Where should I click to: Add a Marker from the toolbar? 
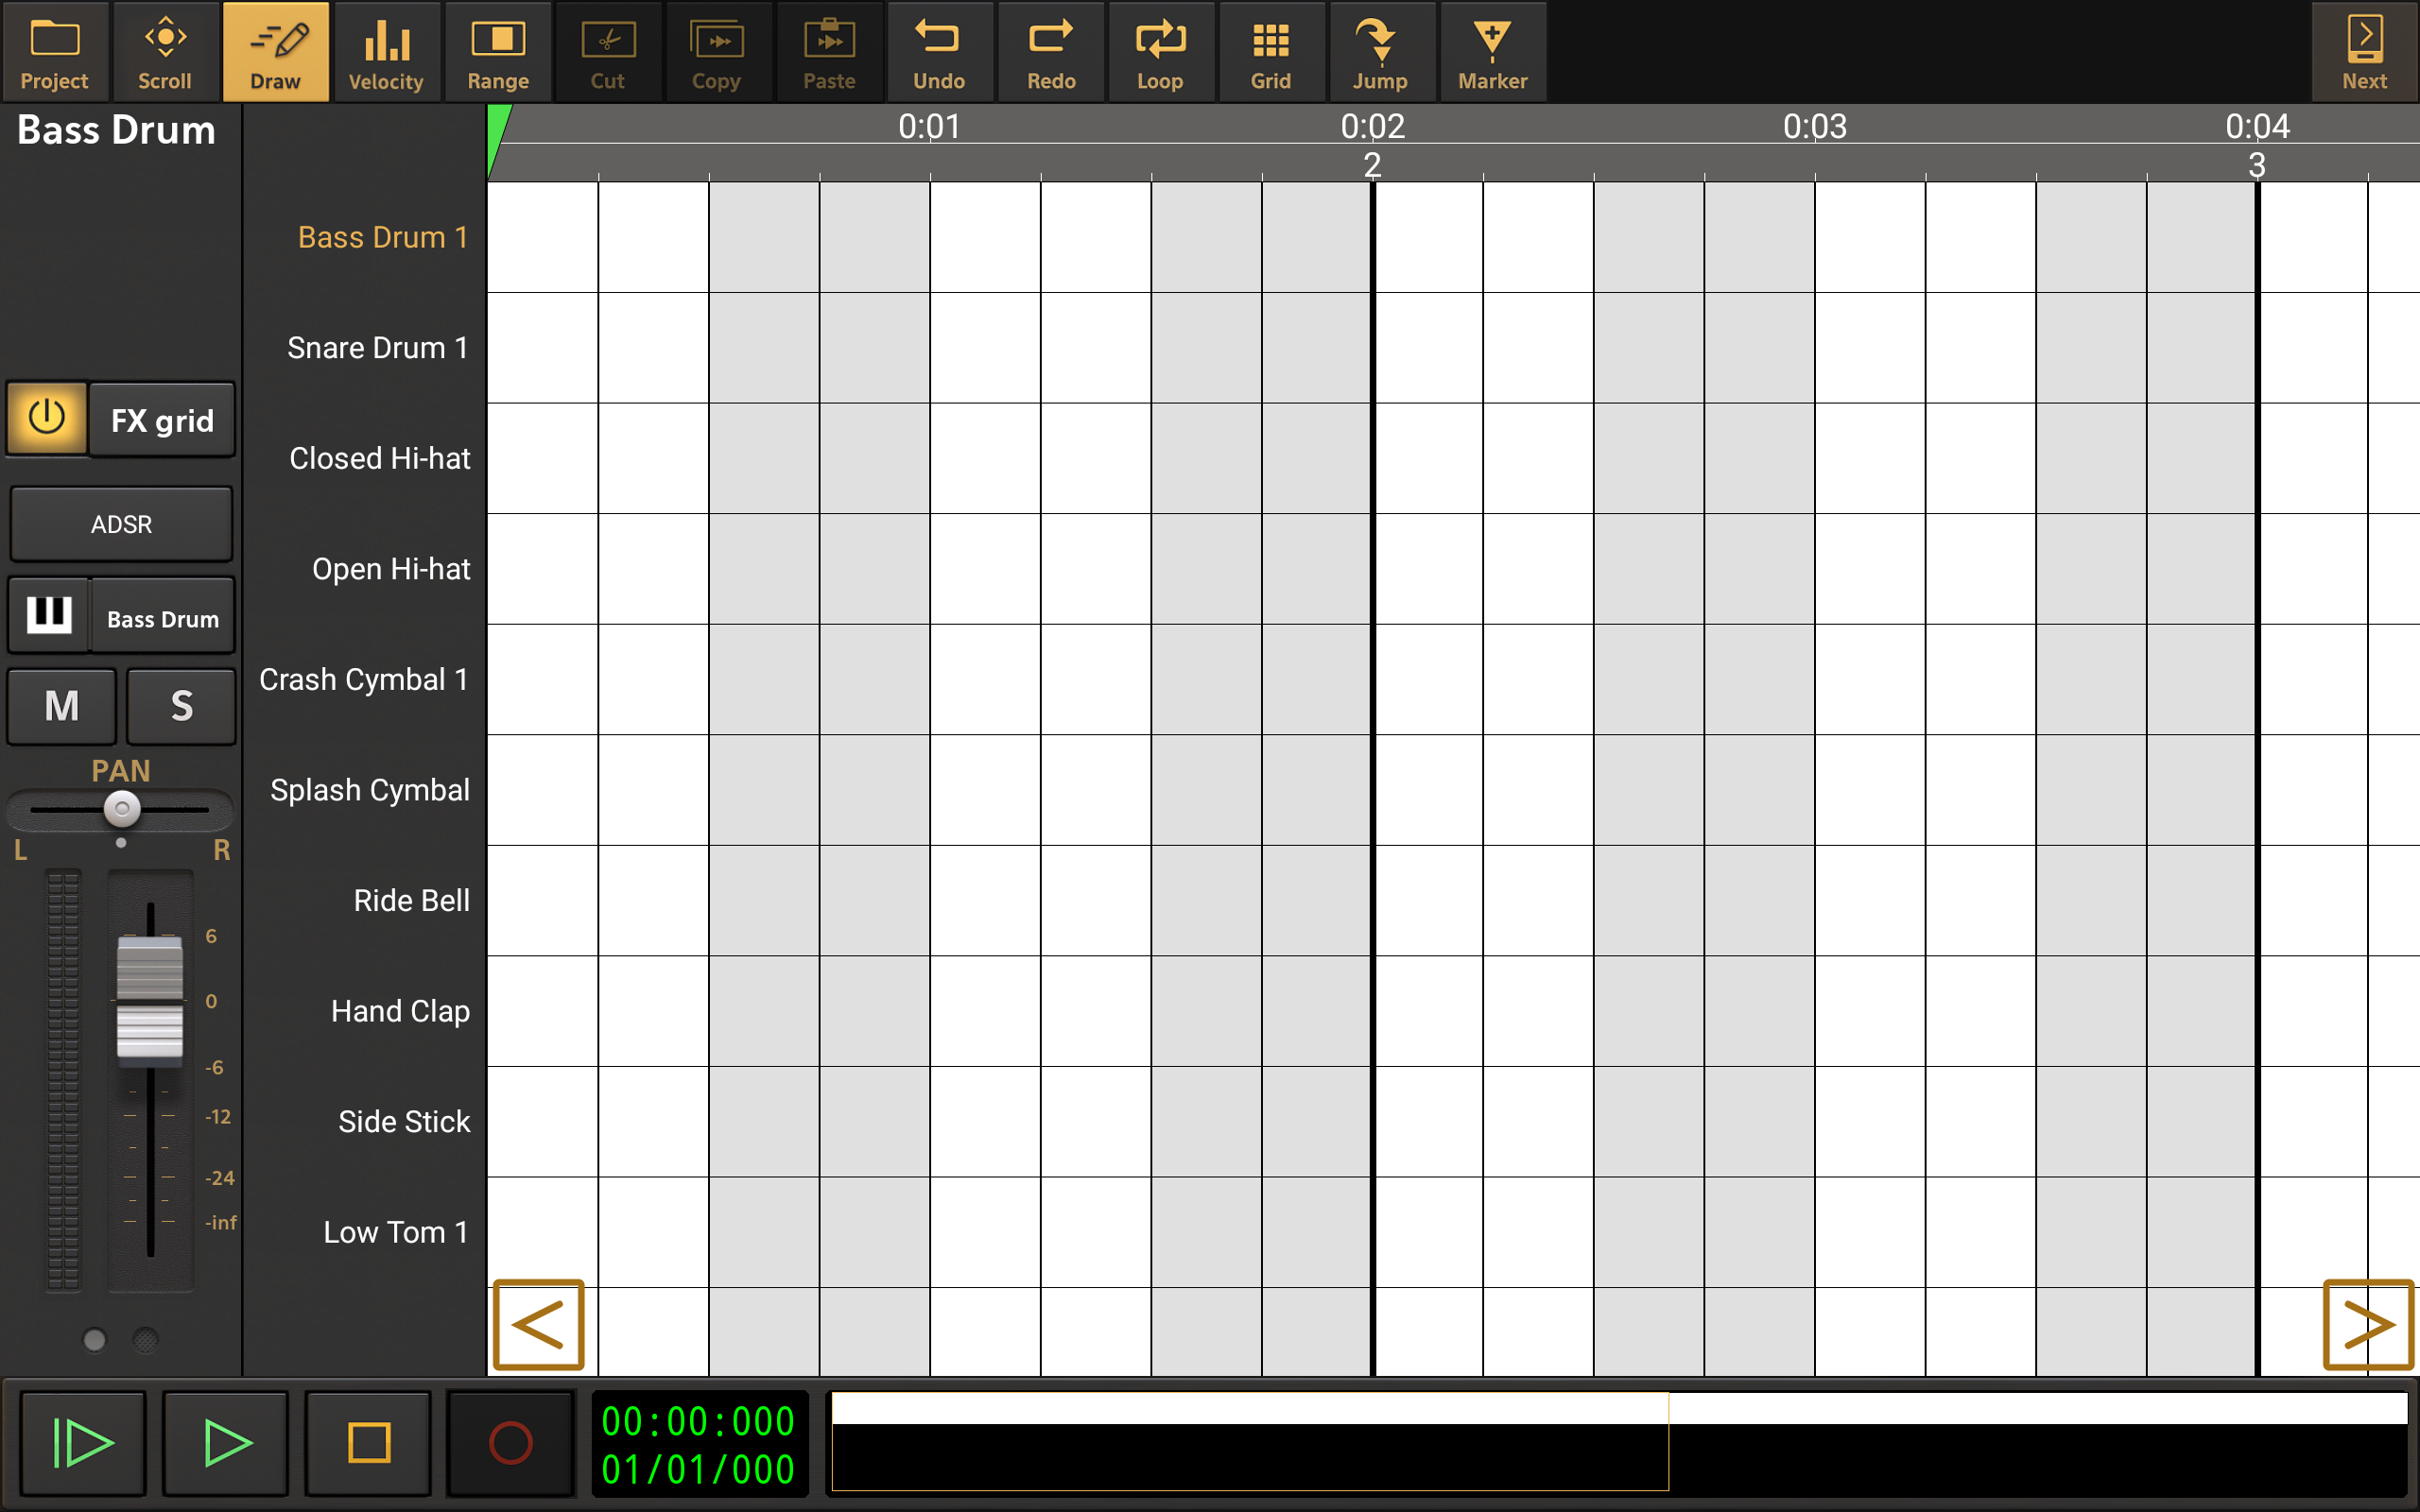(1491, 52)
